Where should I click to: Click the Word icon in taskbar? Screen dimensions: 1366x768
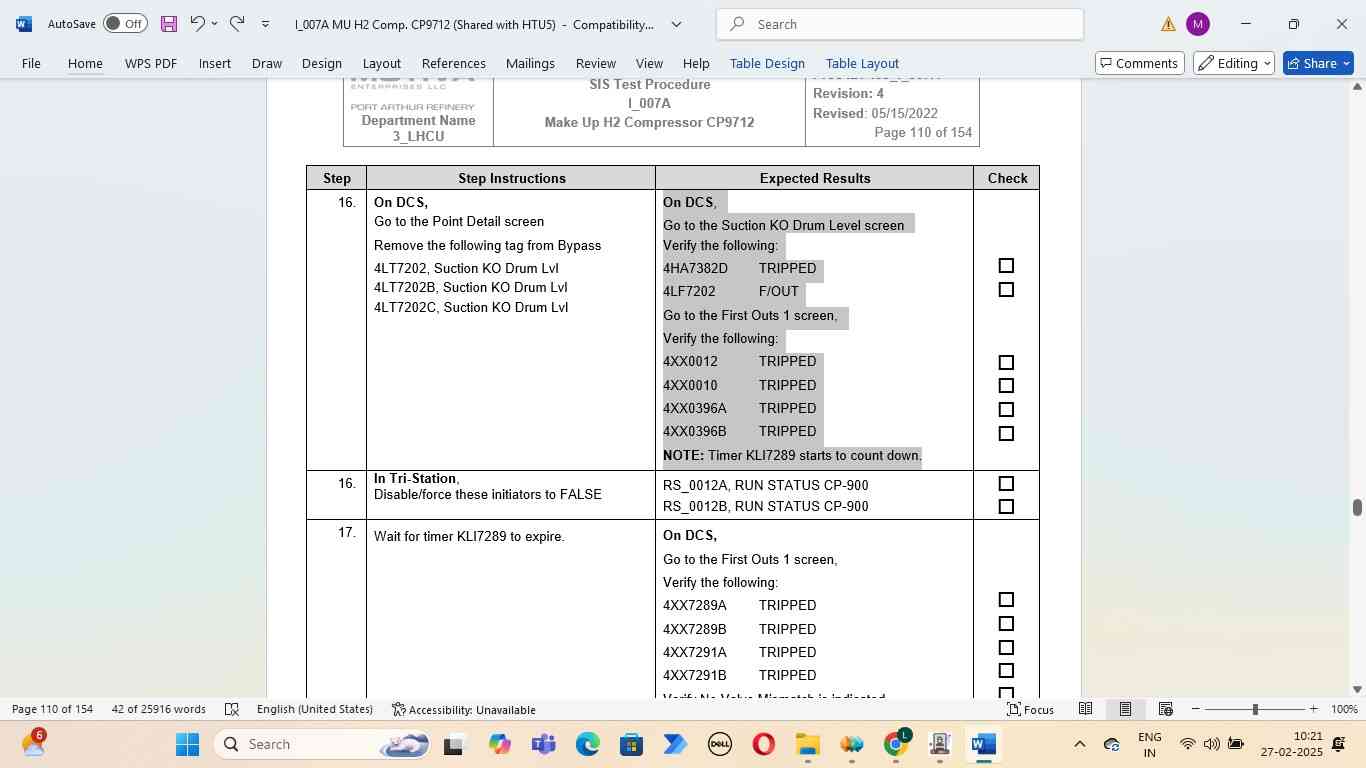pyautogui.click(x=984, y=744)
